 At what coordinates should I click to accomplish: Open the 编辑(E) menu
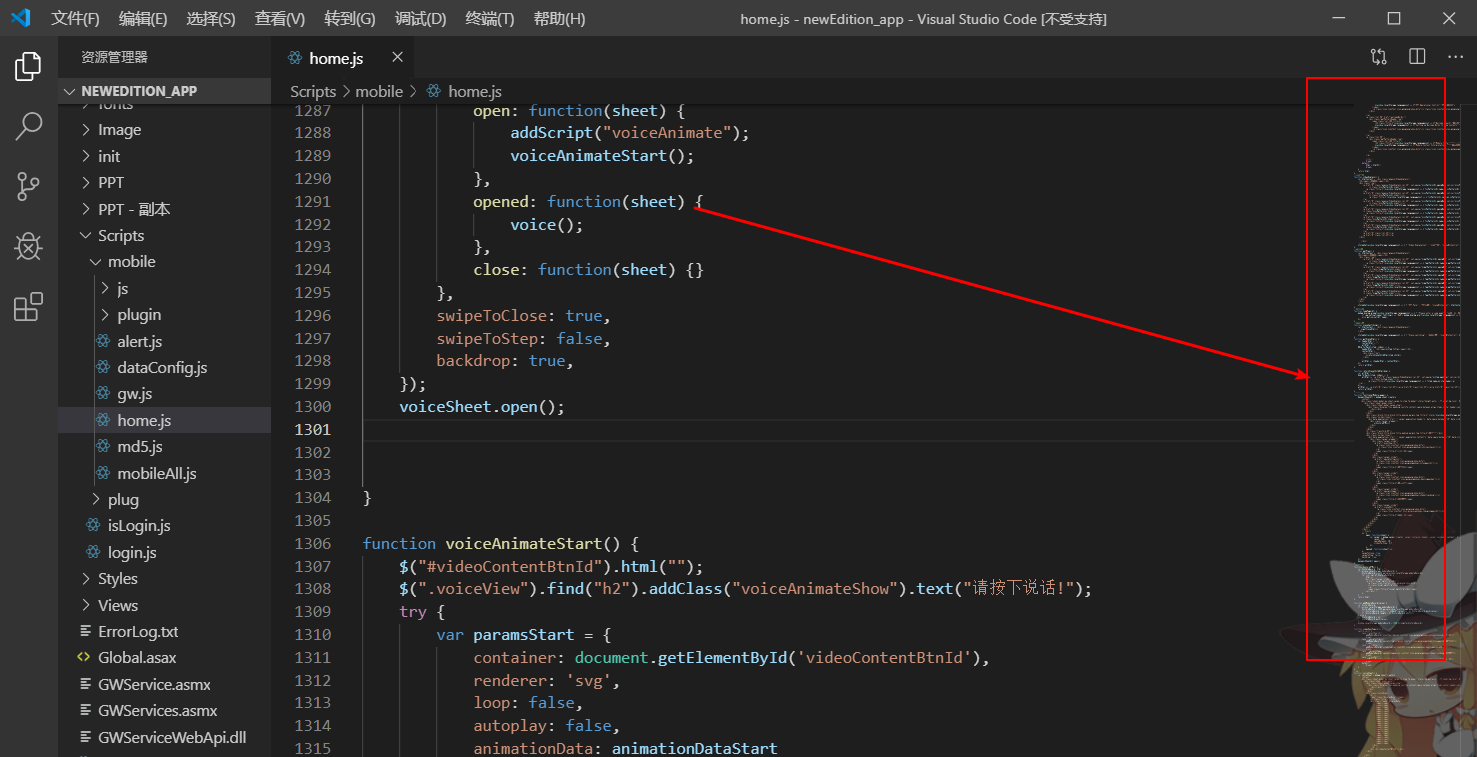click(143, 19)
